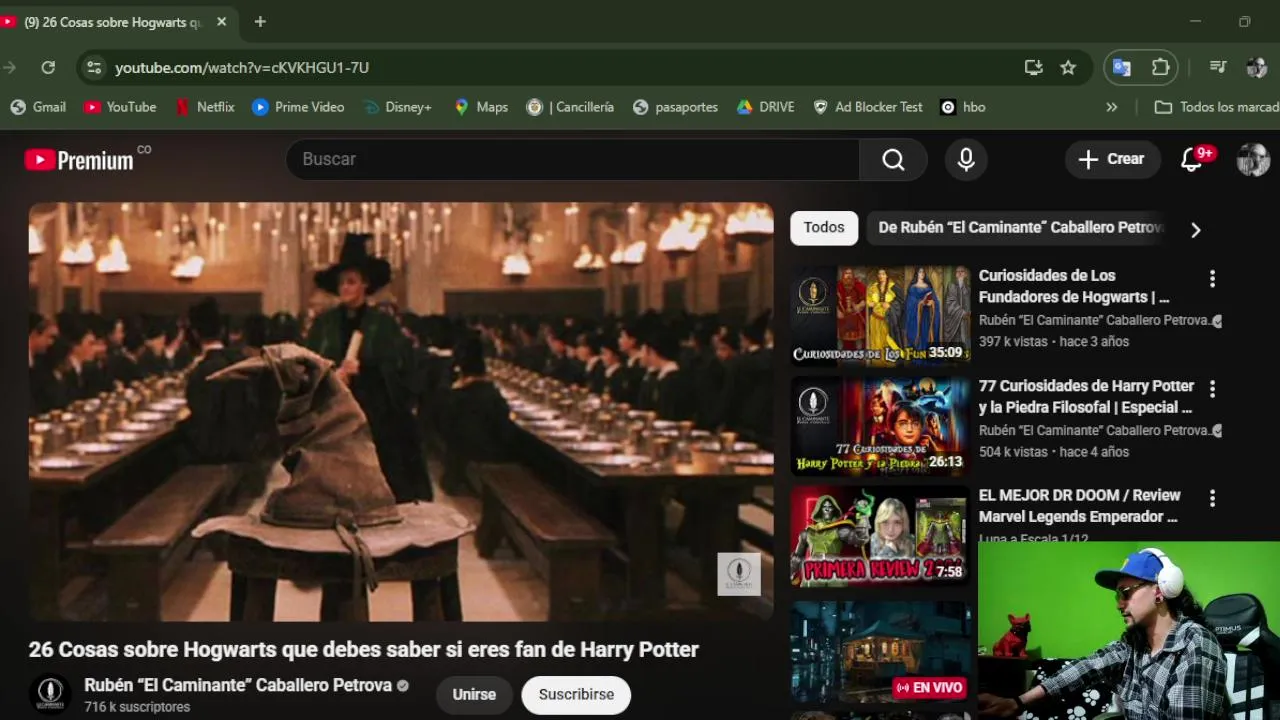This screenshot has height=720, width=1280.
Task: Open the hbo bookmark
Action: point(963,107)
